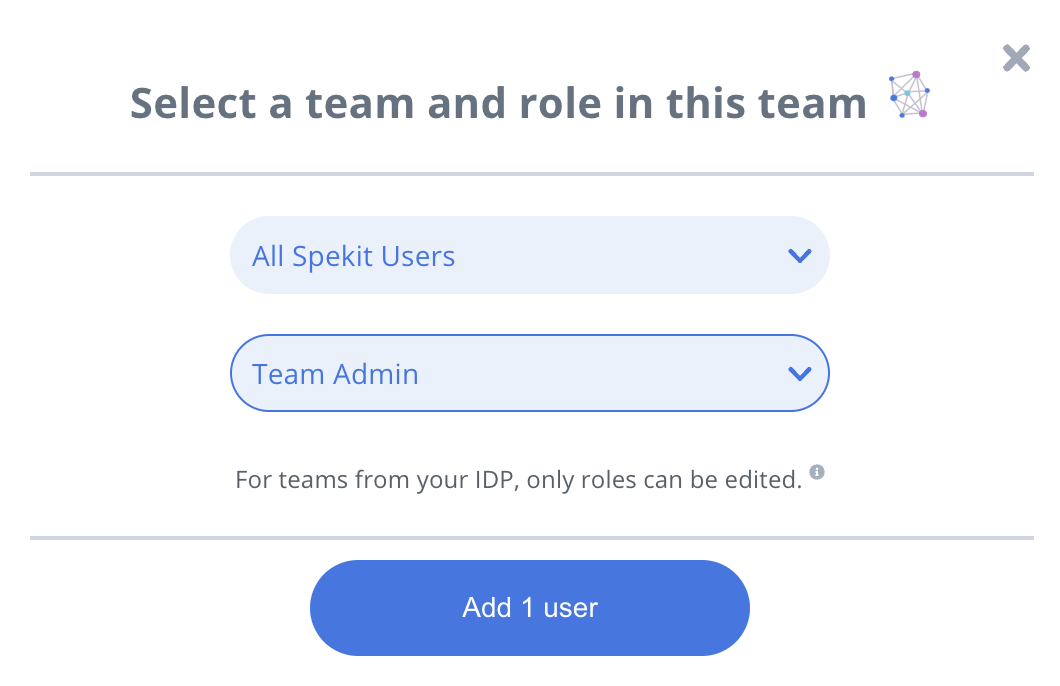Click the blue down arrow in the team selector
Viewport: 1060px width, 686px height.
pos(800,255)
